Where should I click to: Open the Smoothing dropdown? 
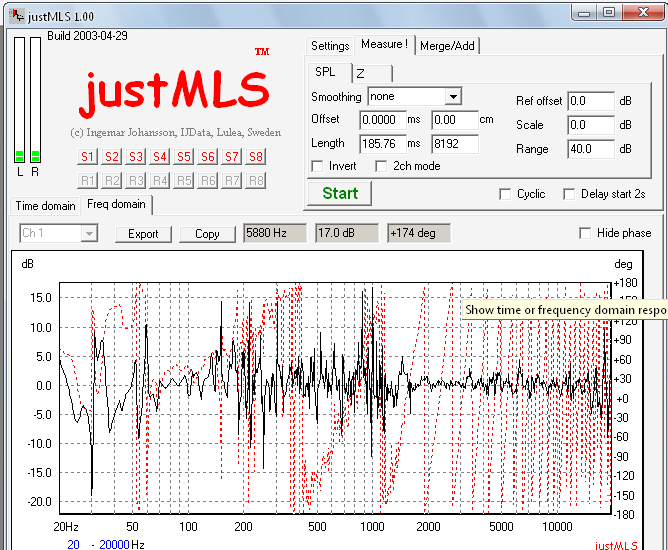(415, 97)
